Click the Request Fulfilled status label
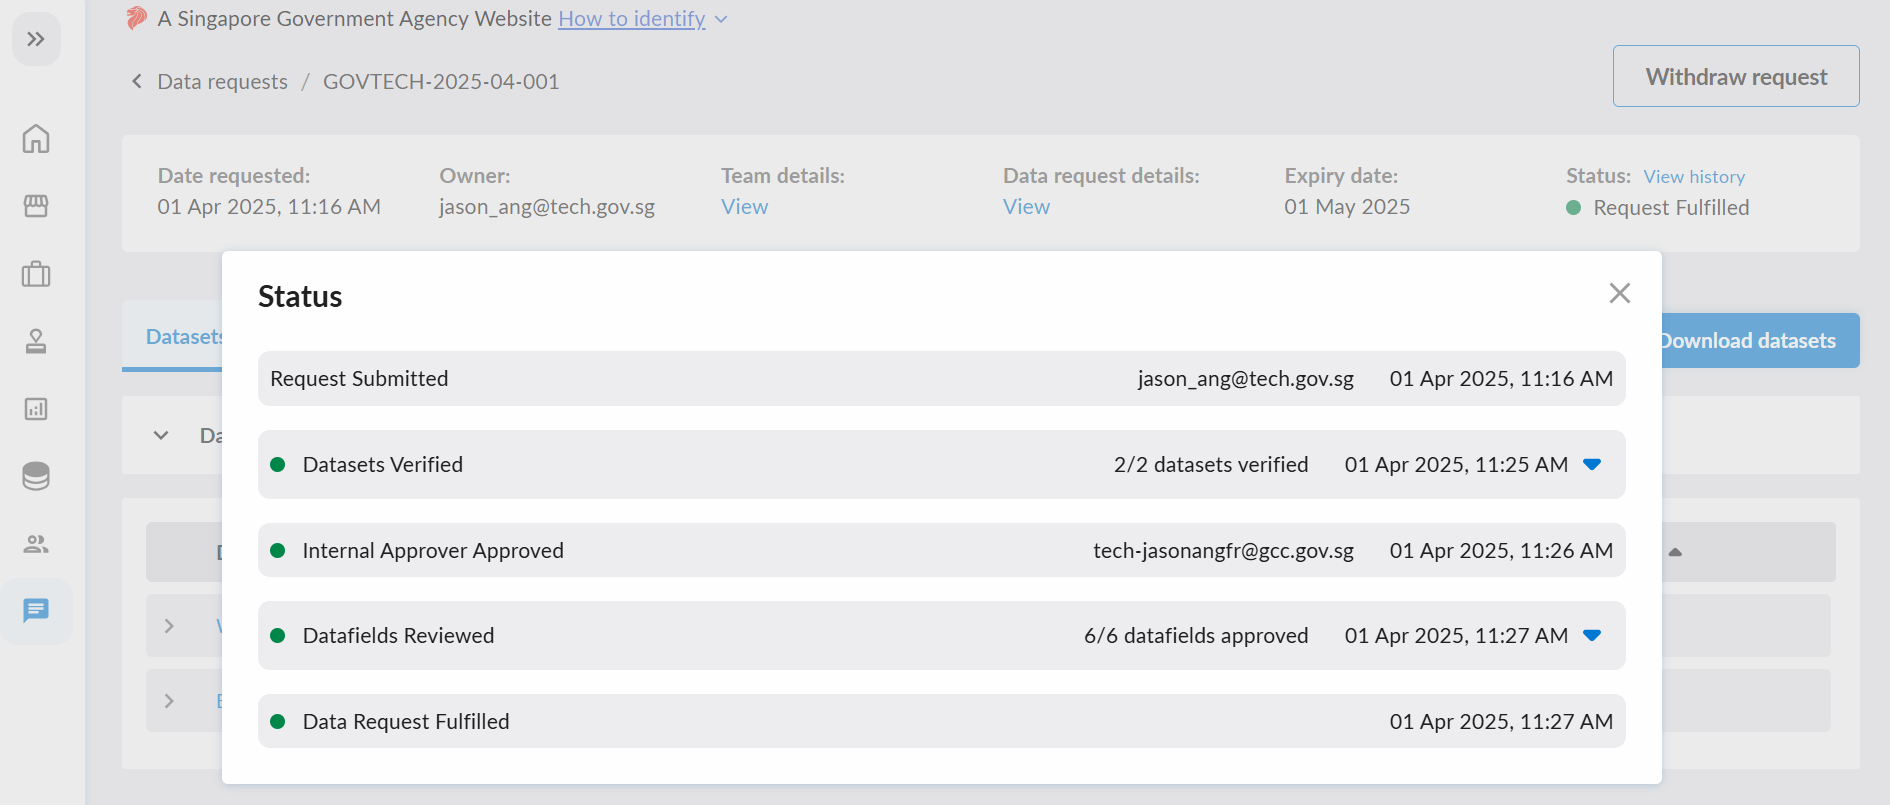This screenshot has height=805, width=1890. pos(1671,207)
